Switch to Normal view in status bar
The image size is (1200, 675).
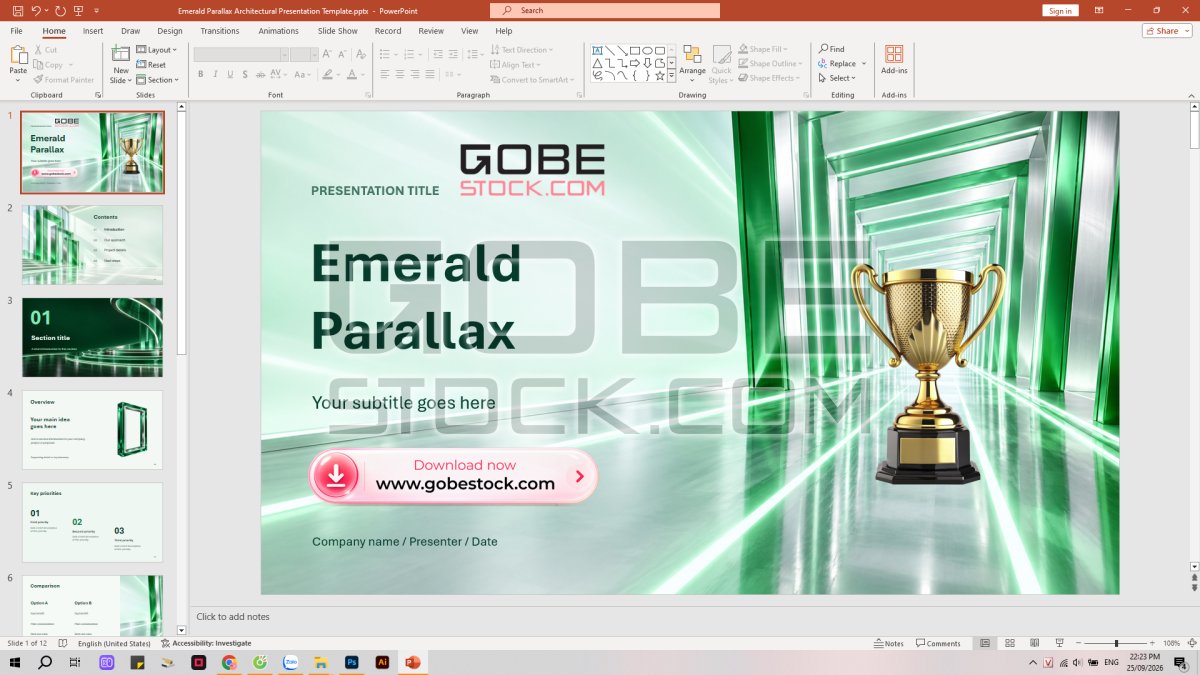click(985, 643)
